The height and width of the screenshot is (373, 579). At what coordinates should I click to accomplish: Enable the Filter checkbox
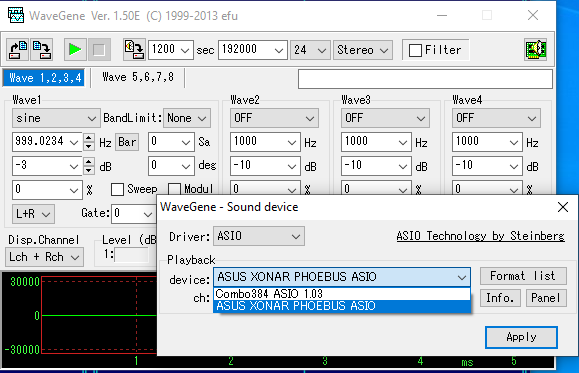(x=415, y=50)
